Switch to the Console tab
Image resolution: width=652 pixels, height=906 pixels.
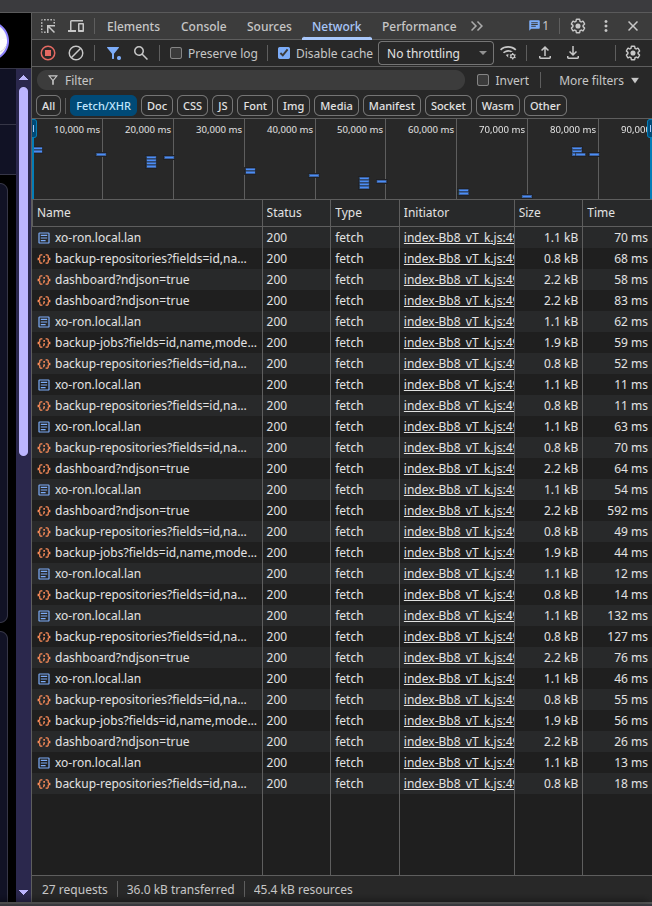(x=203, y=27)
